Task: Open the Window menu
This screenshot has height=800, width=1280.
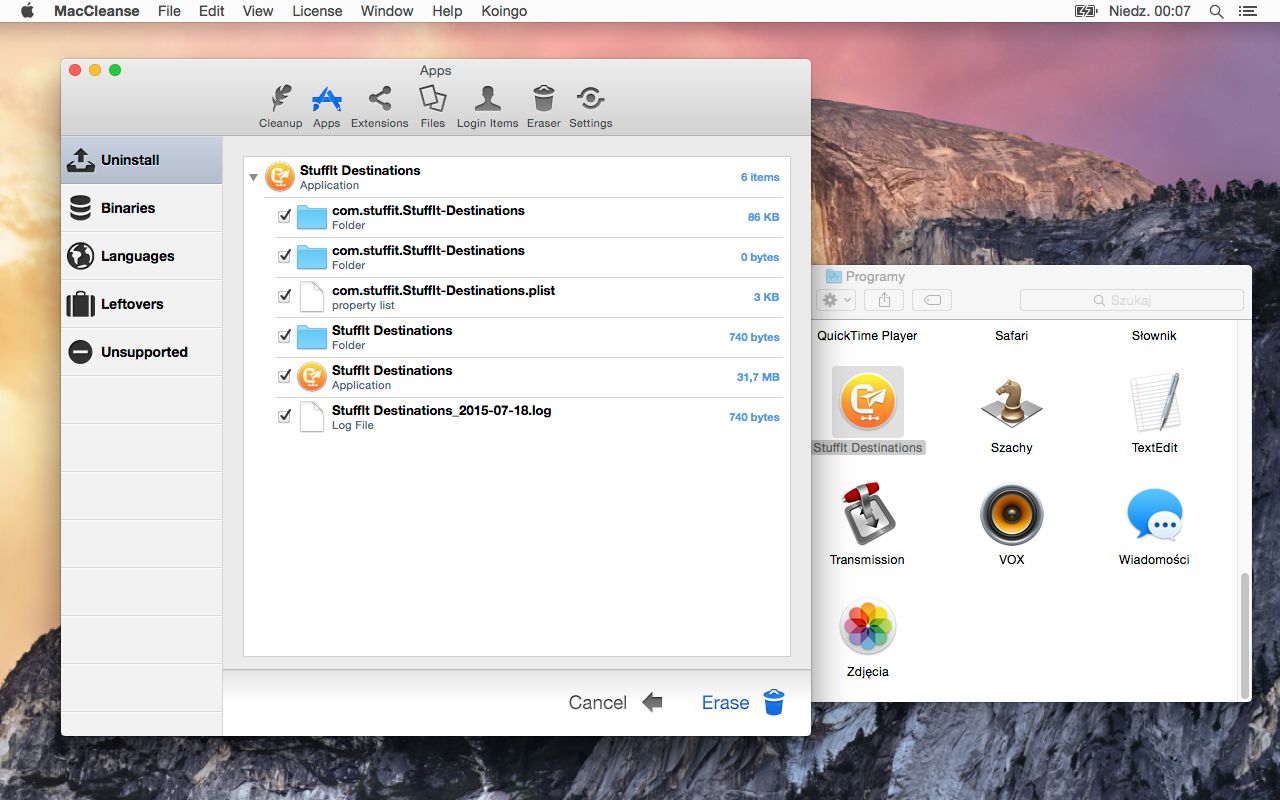Action: click(x=387, y=11)
